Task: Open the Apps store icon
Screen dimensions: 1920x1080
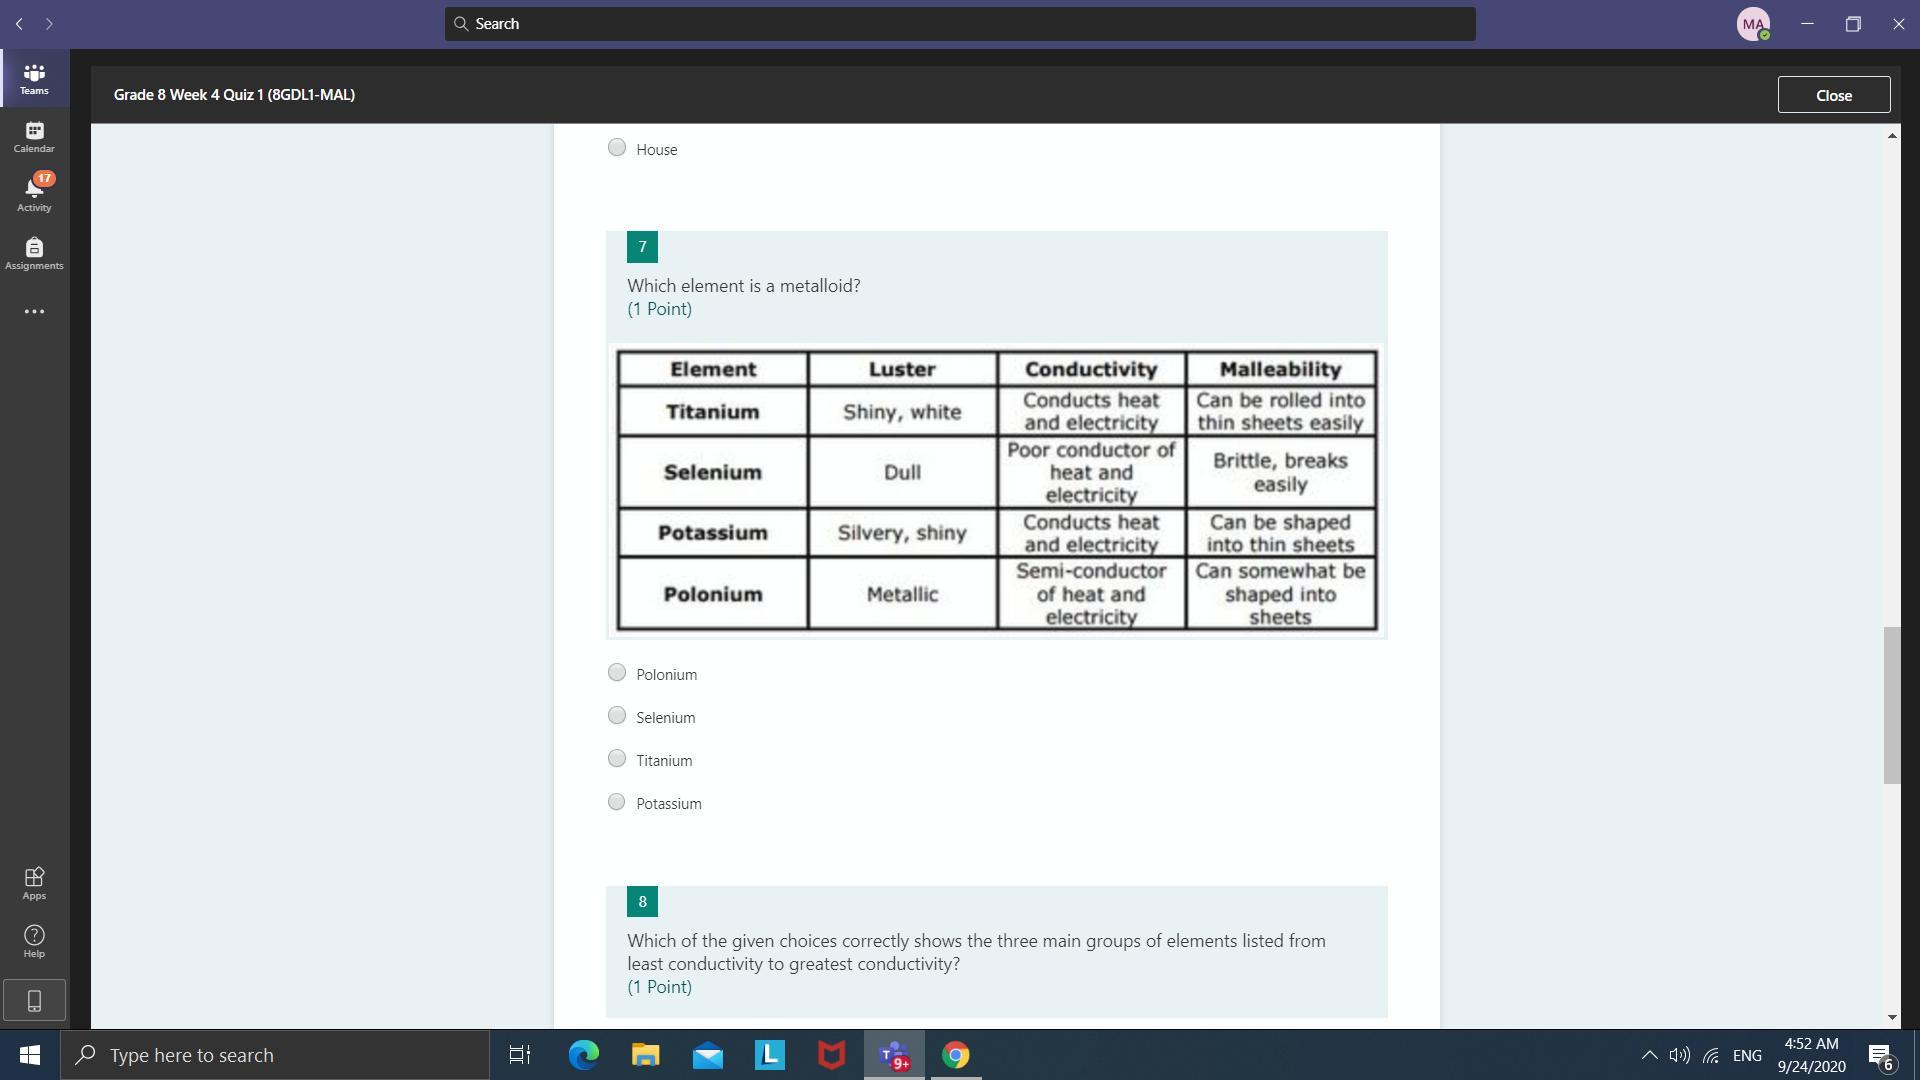Action: [34, 882]
